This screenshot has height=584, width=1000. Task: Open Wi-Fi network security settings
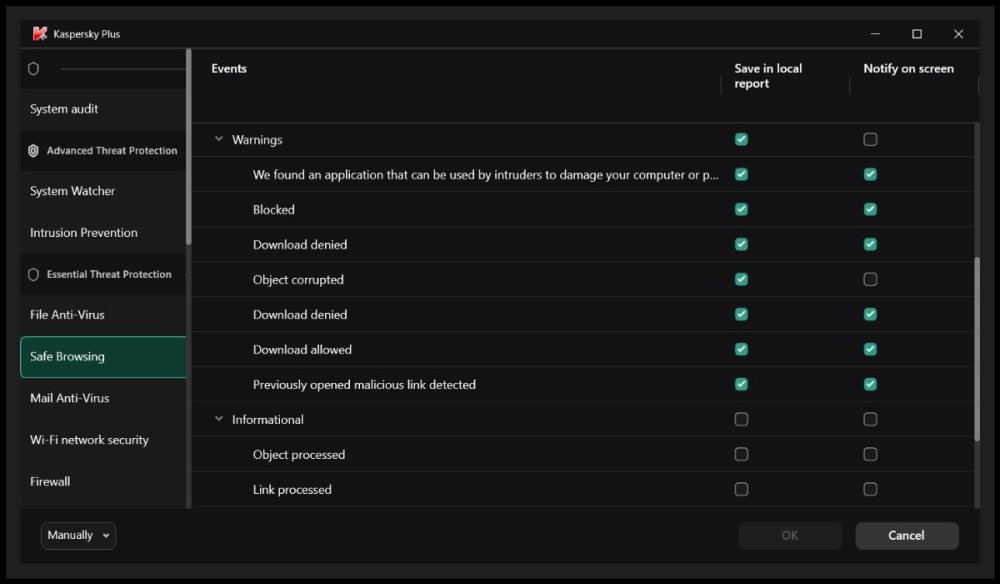pos(103,440)
